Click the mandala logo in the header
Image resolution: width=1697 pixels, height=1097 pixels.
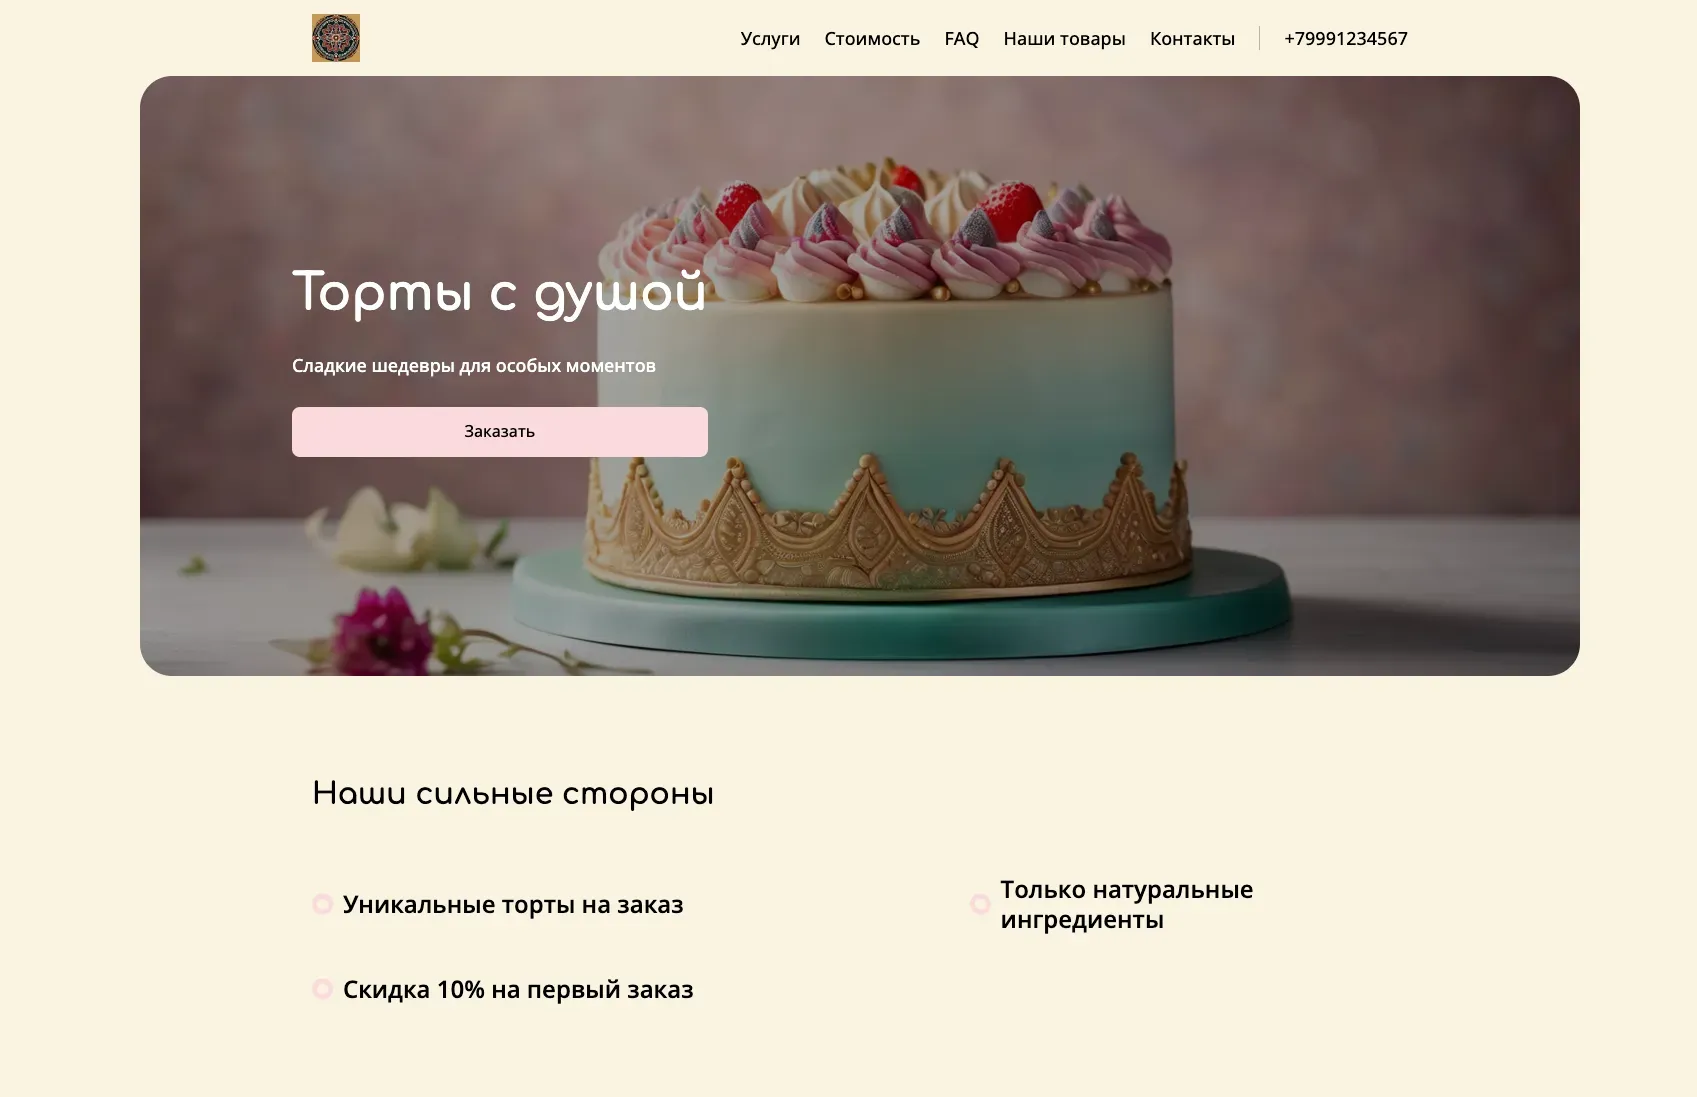point(336,38)
